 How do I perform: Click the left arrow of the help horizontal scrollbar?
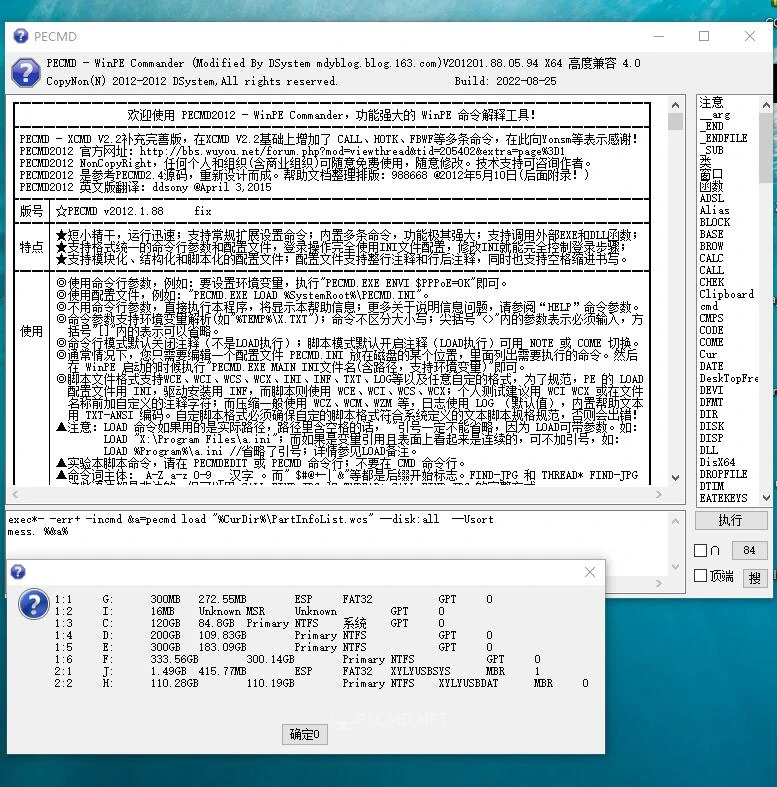(x=15, y=494)
